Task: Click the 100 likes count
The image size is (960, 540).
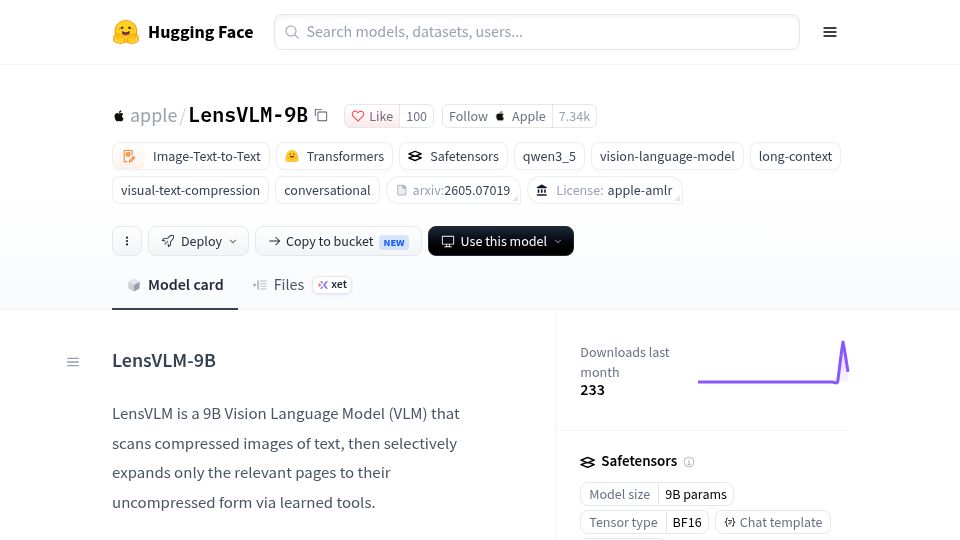Action: pyautogui.click(x=416, y=116)
